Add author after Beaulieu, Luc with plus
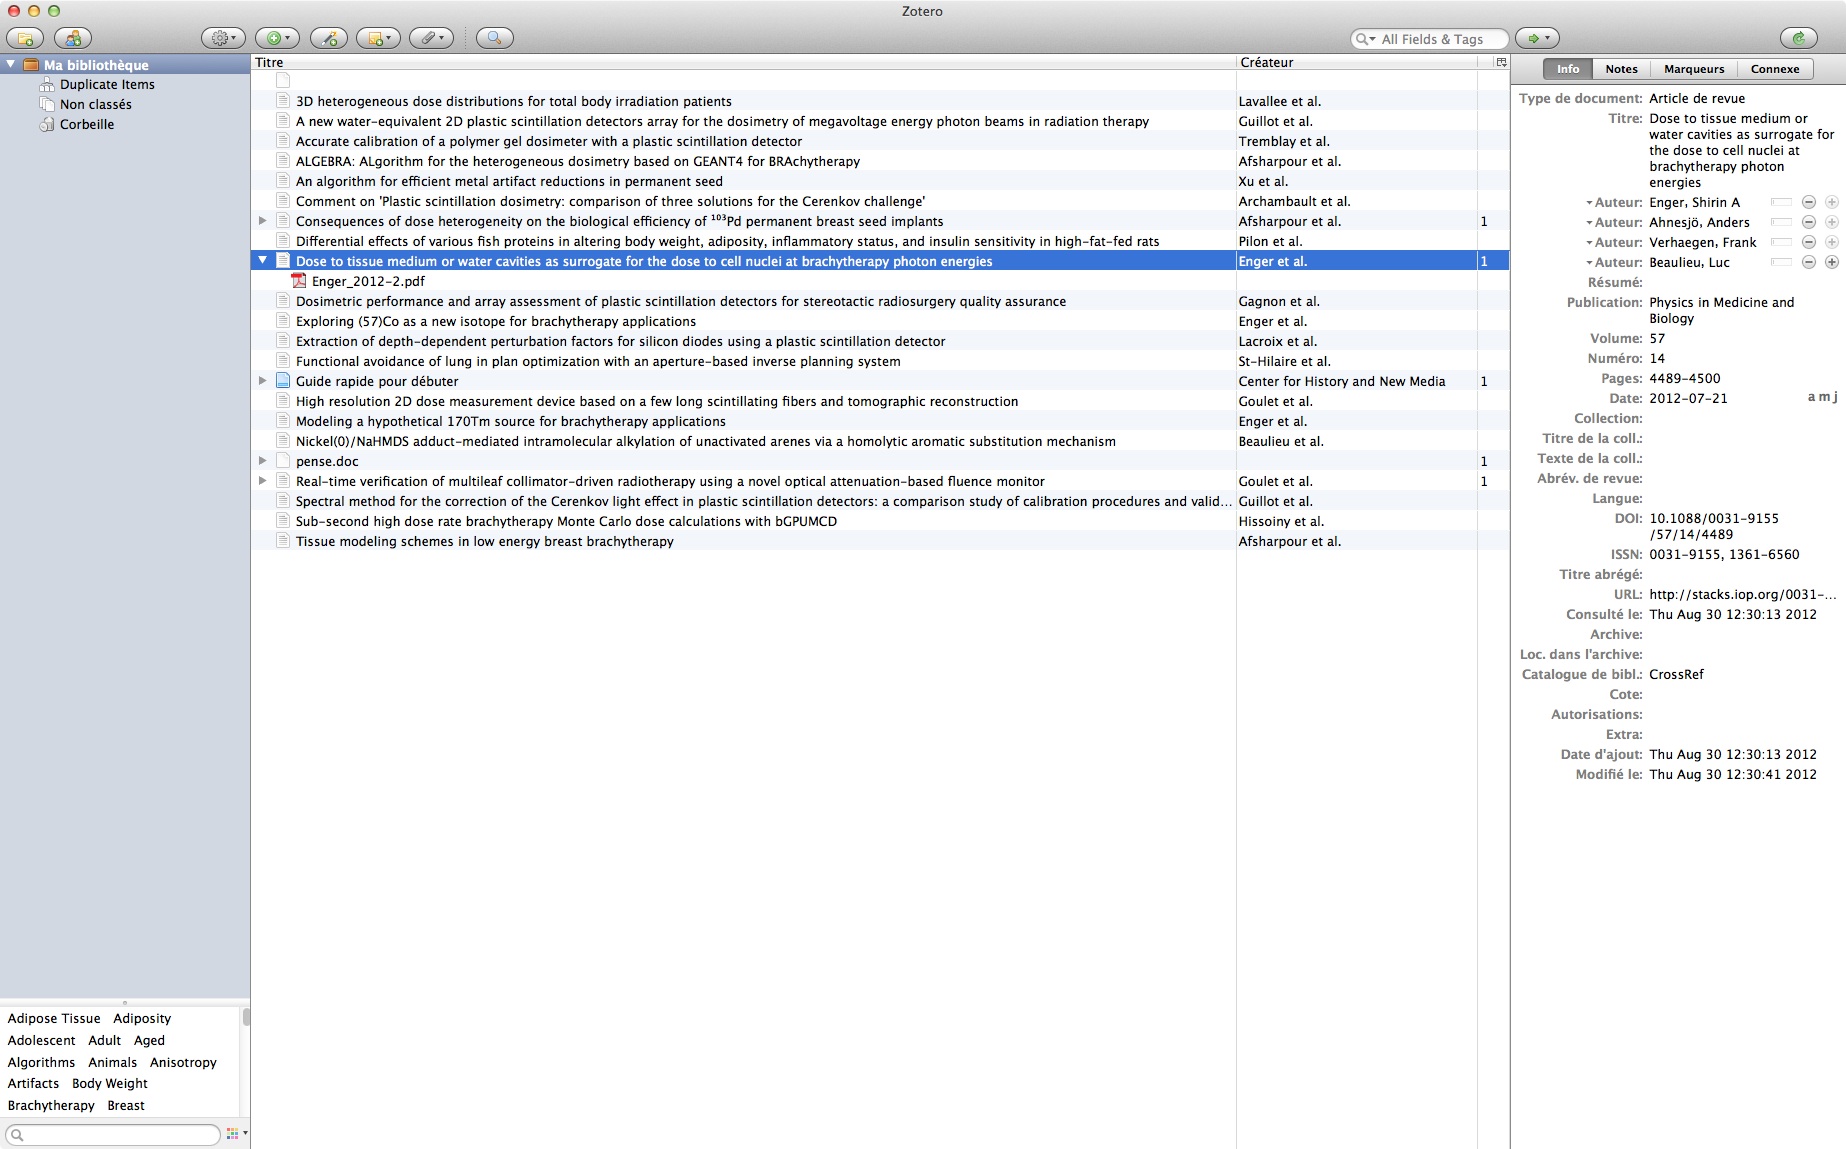 (x=1831, y=262)
